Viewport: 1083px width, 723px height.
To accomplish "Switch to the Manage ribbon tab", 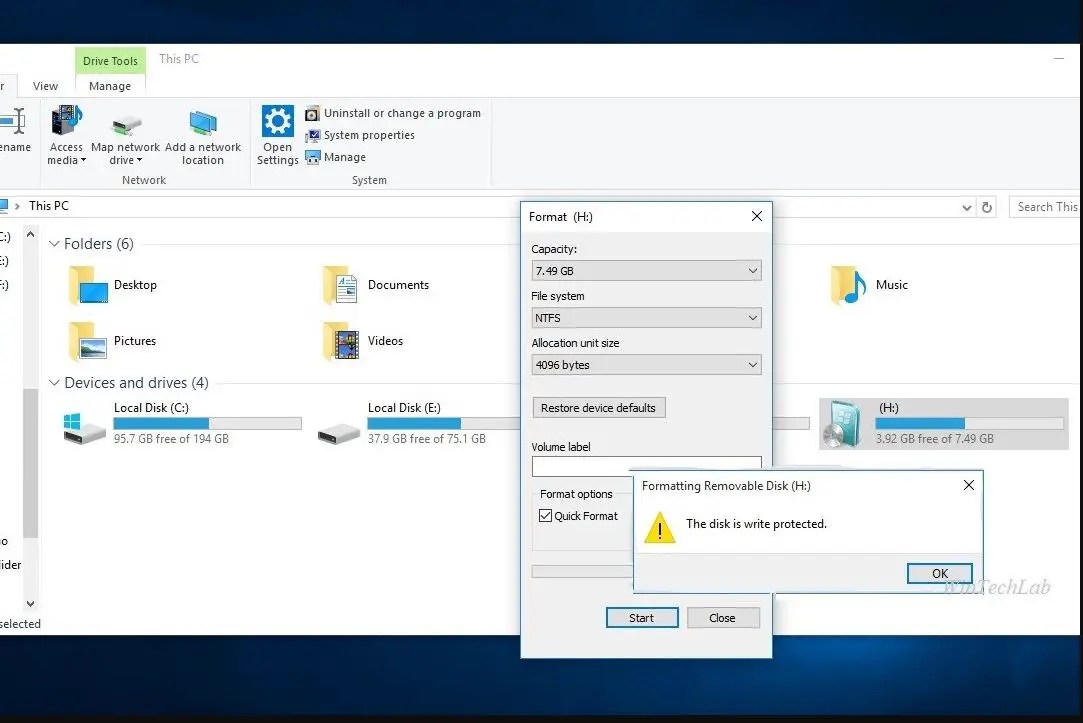I will click(110, 86).
